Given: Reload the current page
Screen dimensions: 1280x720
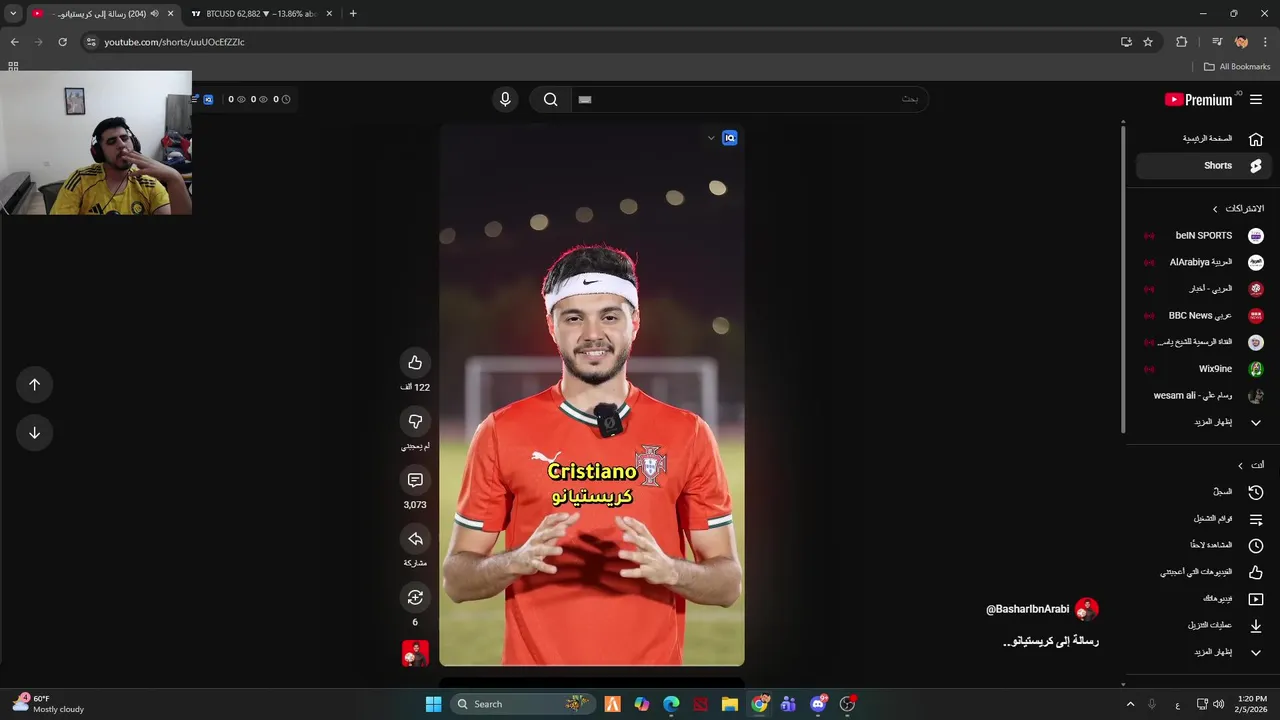Looking at the screenshot, I should point(62,42).
